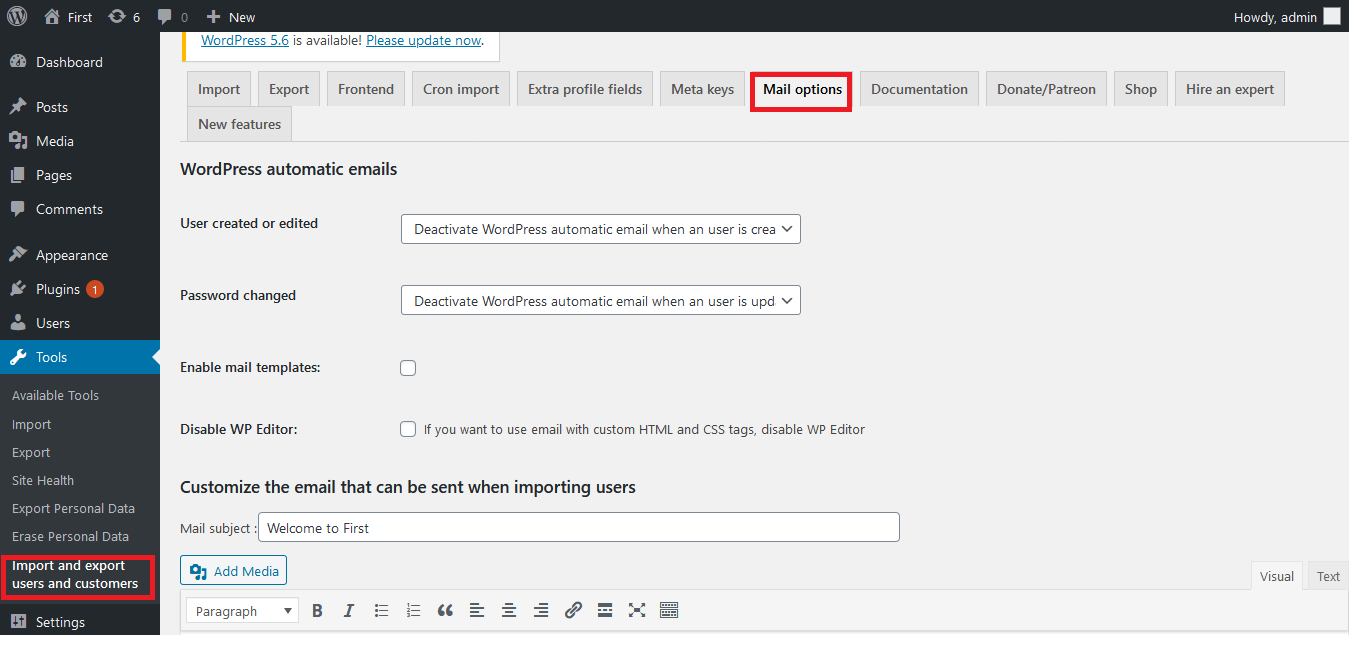1356x648 pixels.
Task: Toggle bold formatting in the editor
Action: click(317, 611)
